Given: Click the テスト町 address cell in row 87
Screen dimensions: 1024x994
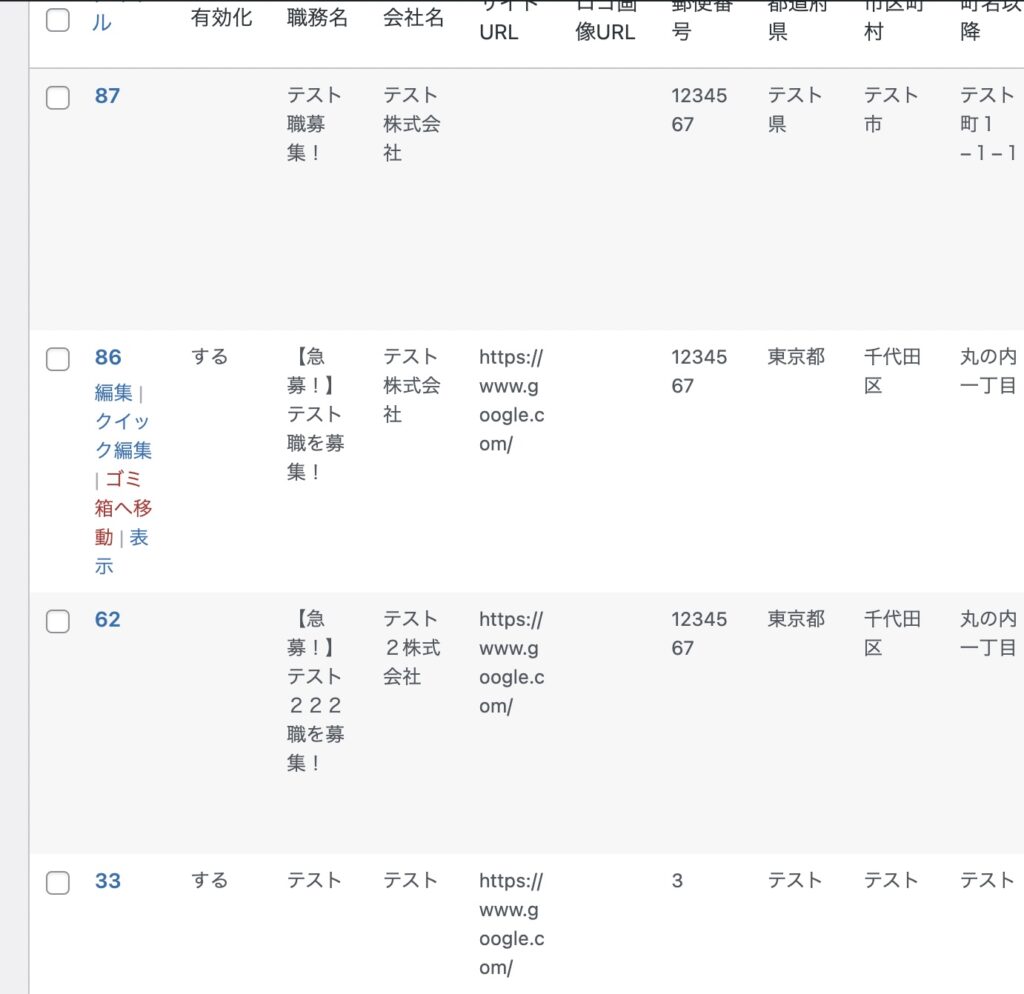Looking at the screenshot, I should pyautogui.click(x=987, y=124).
